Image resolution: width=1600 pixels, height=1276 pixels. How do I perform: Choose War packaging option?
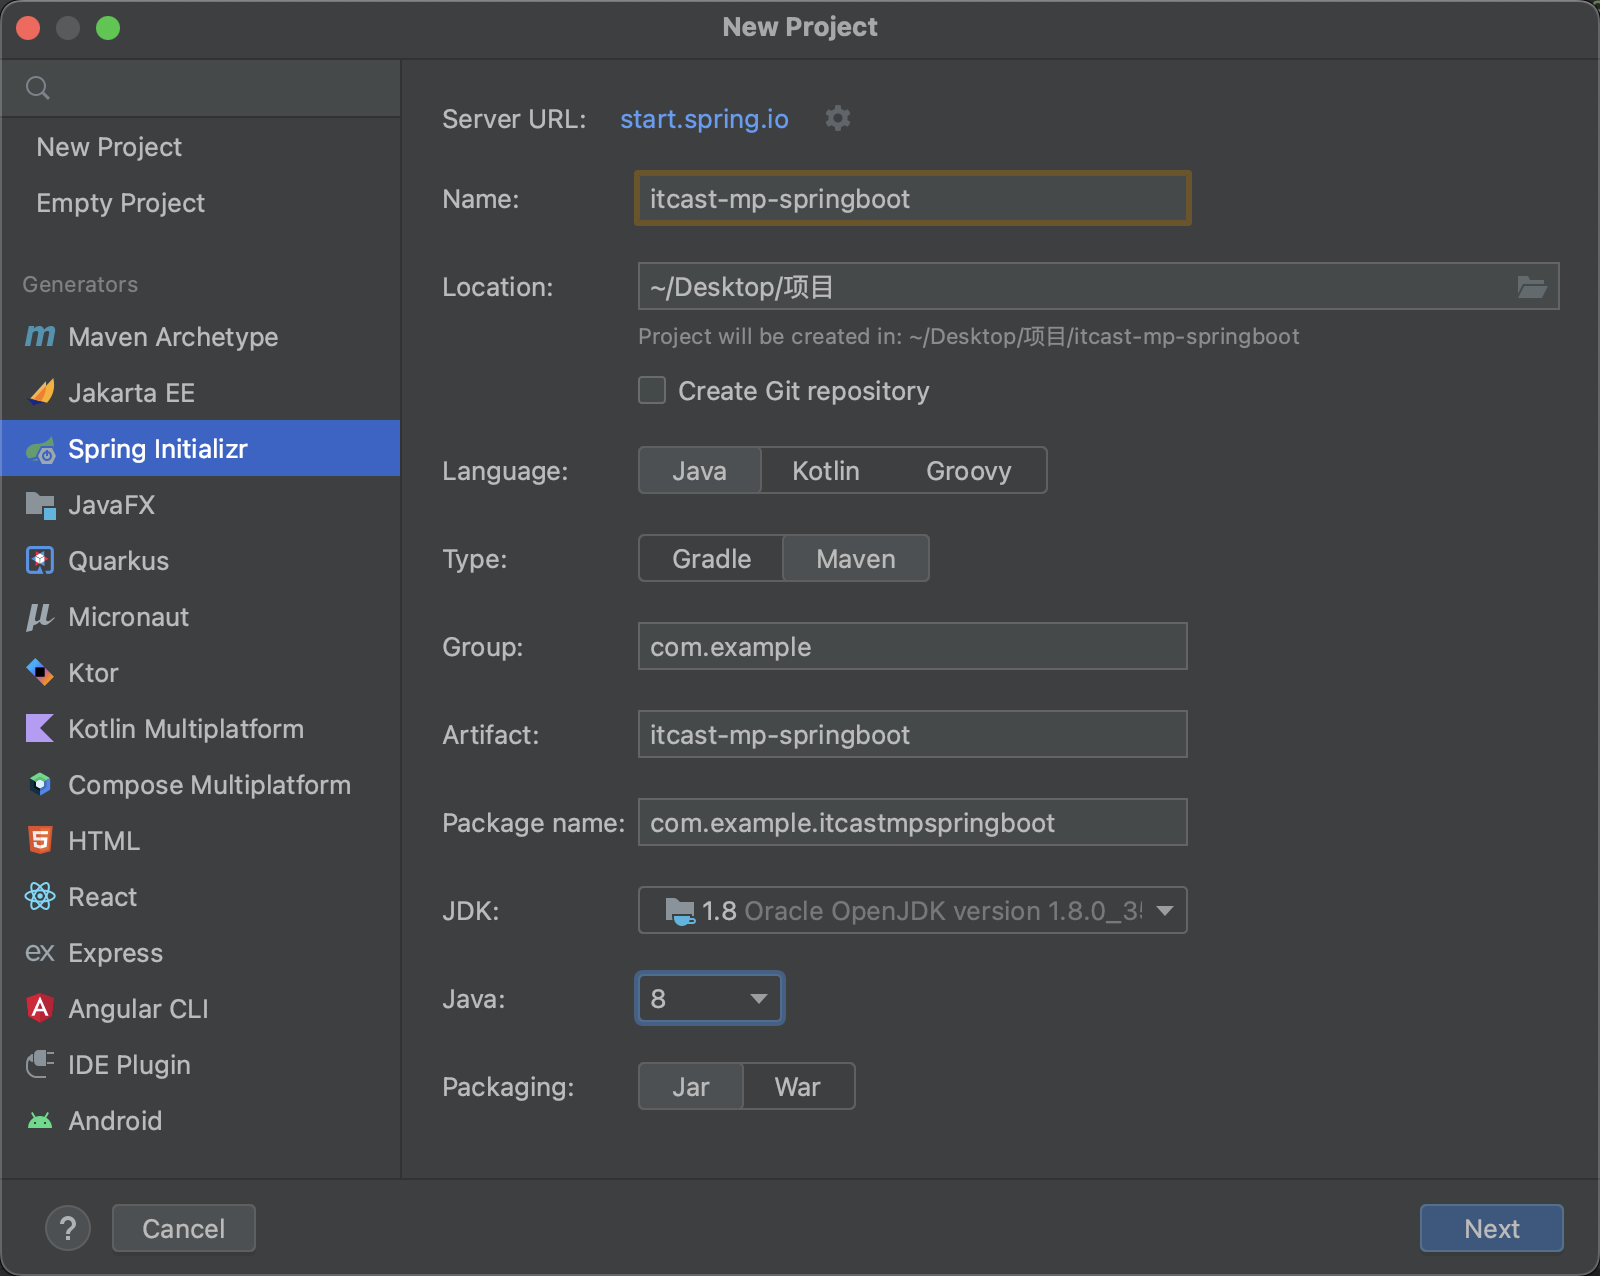(797, 1087)
